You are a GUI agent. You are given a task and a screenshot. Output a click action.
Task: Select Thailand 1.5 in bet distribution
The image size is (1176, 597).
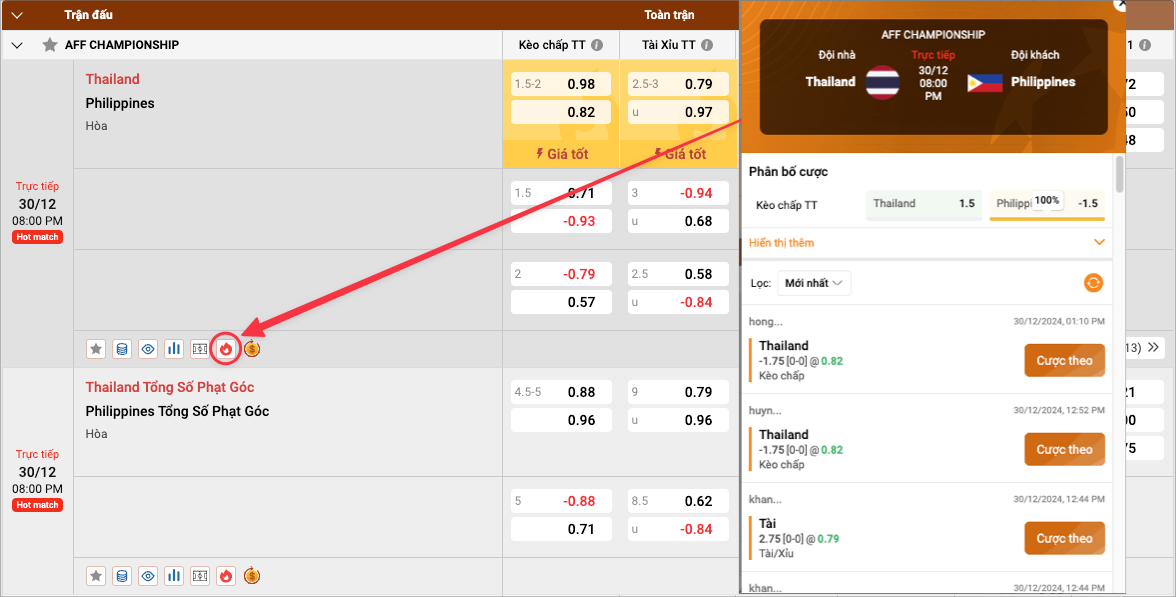[x=923, y=204]
